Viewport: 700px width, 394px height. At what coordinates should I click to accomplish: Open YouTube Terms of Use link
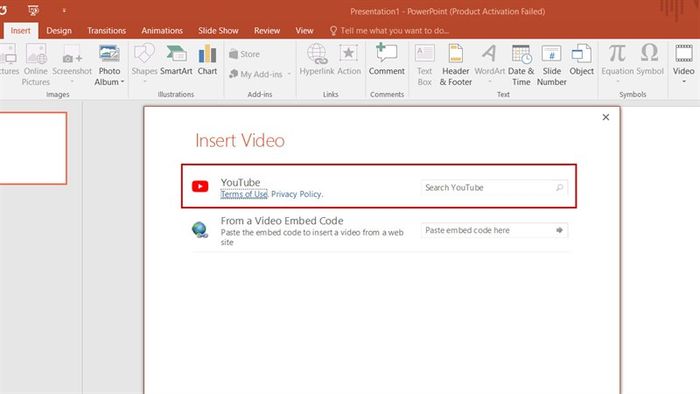pos(244,194)
